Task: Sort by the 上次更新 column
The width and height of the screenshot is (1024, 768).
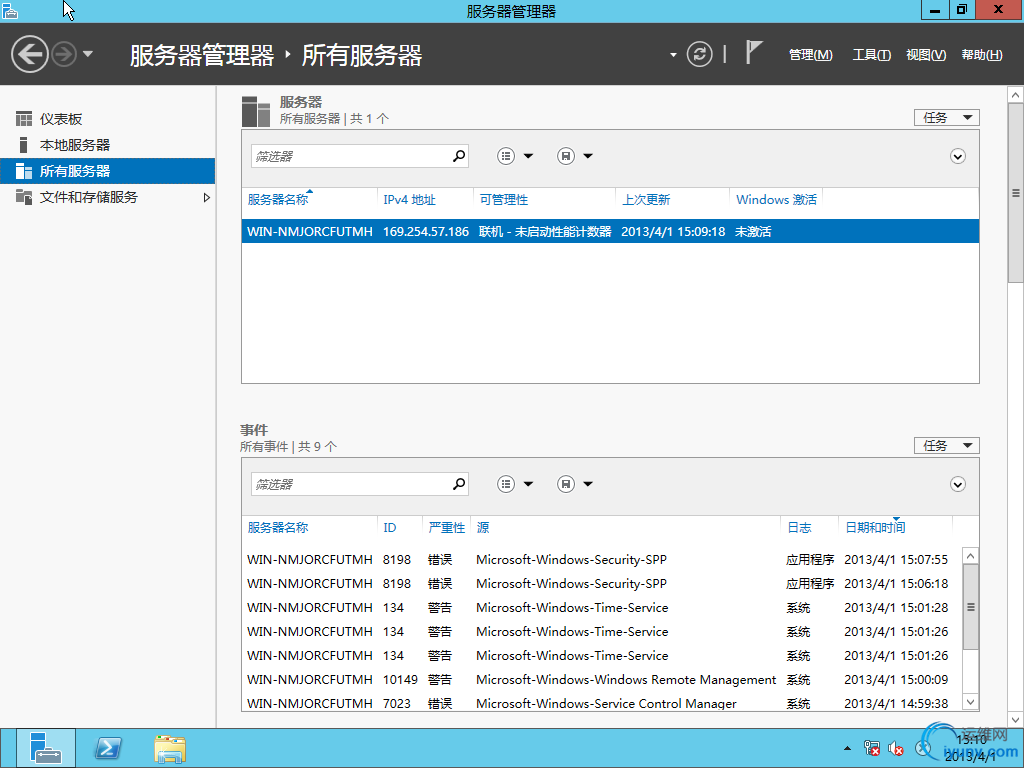Action: pos(646,200)
